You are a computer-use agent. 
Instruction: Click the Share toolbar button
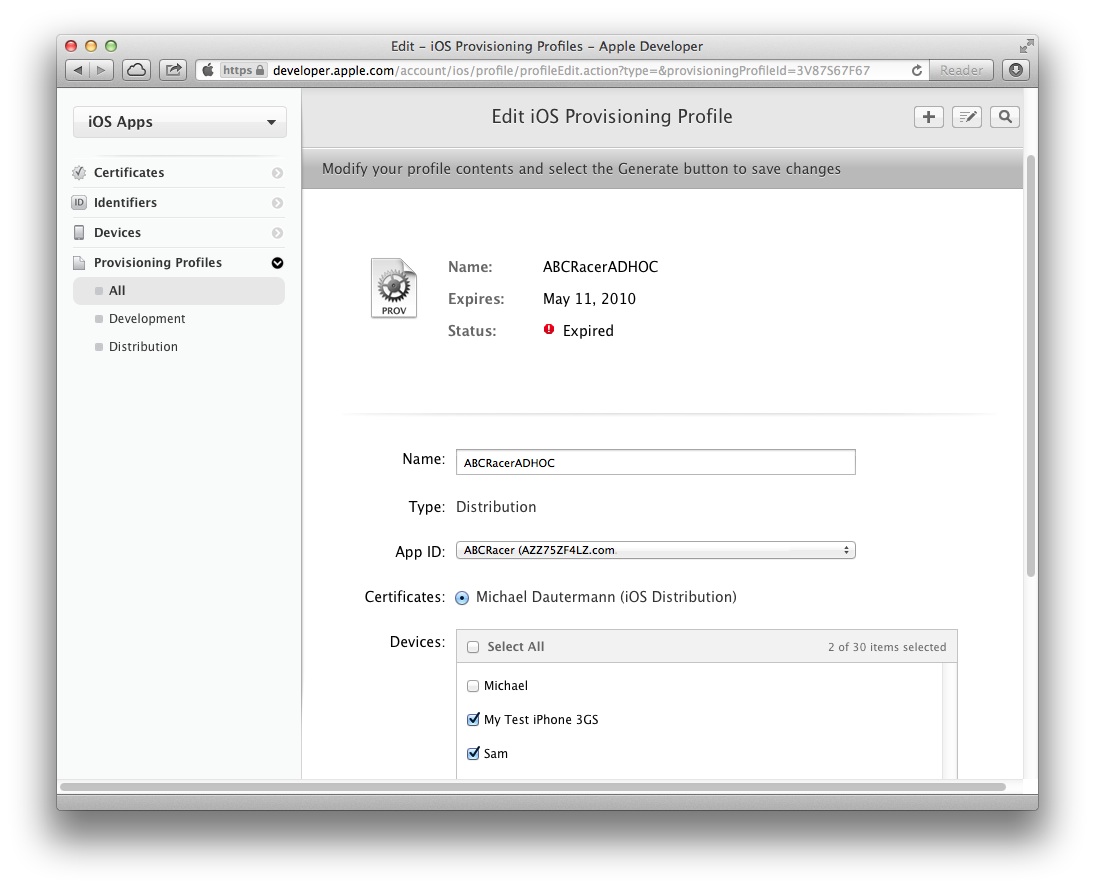tap(173, 70)
